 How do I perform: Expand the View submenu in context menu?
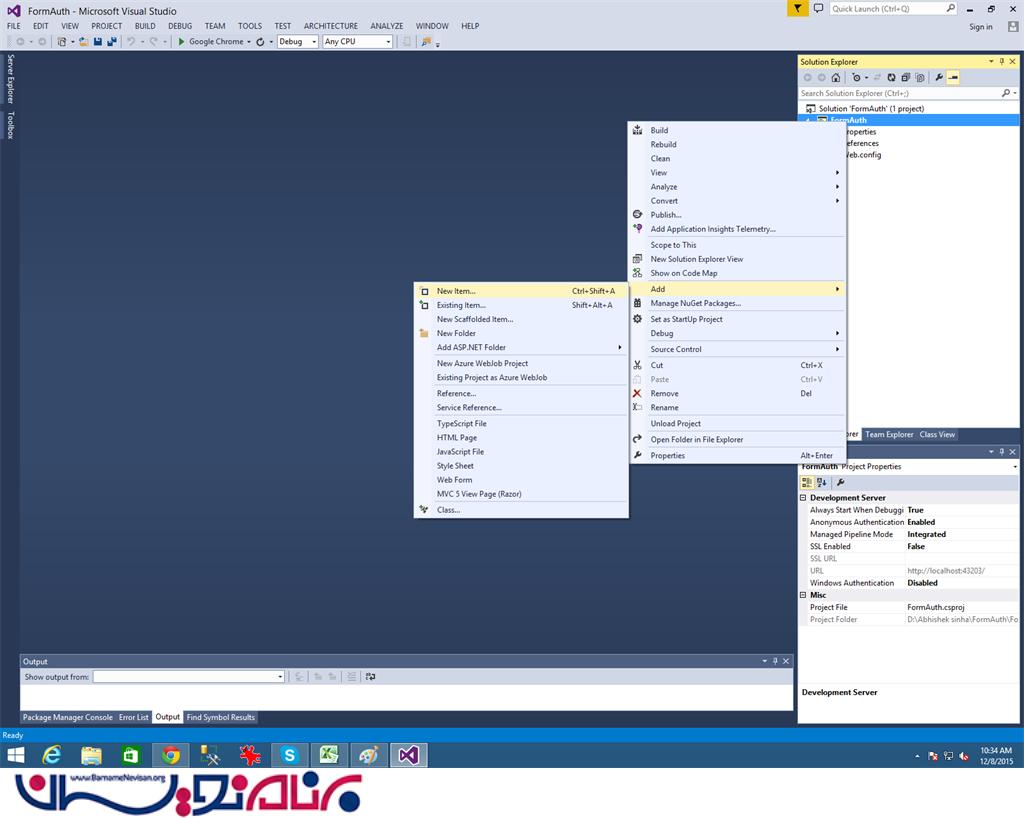click(737, 172)
